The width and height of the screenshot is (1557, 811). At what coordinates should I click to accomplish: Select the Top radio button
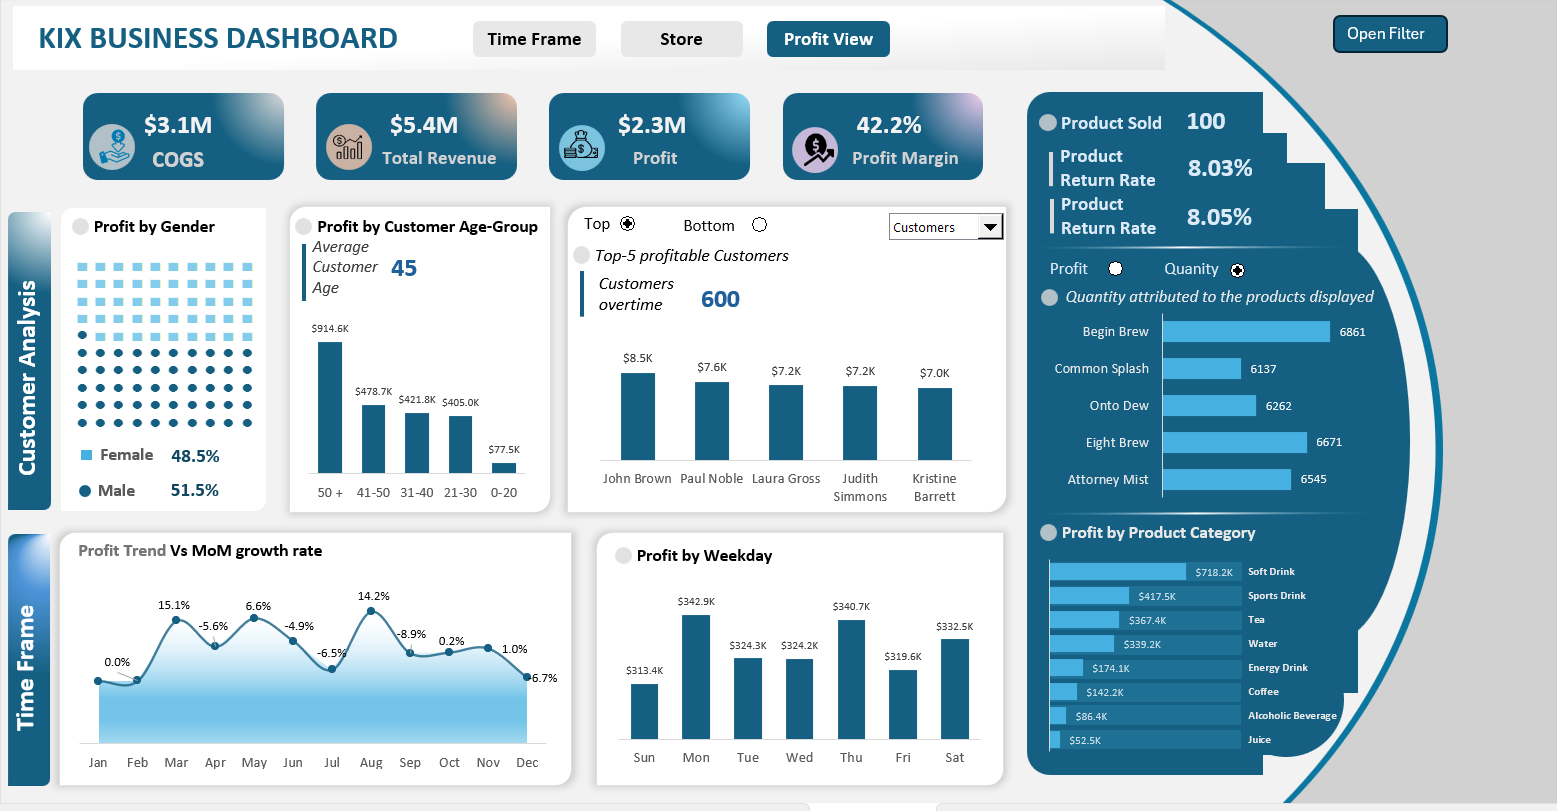(x=628, y=224)
